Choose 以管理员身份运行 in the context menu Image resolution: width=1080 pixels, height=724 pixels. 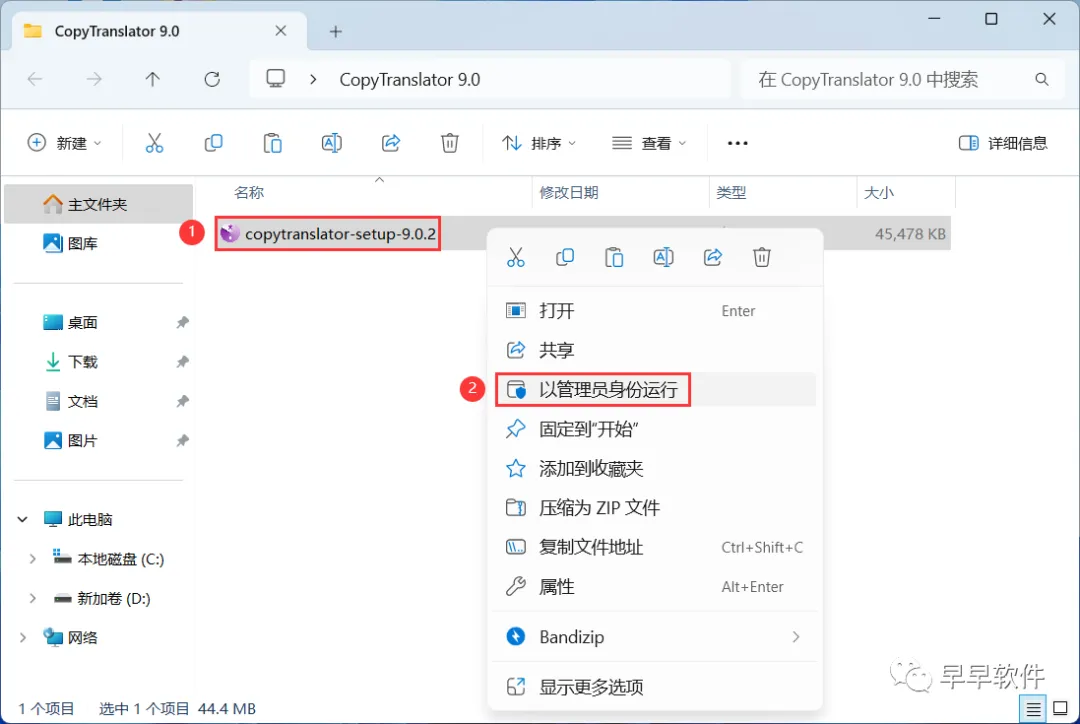(655, 390)
